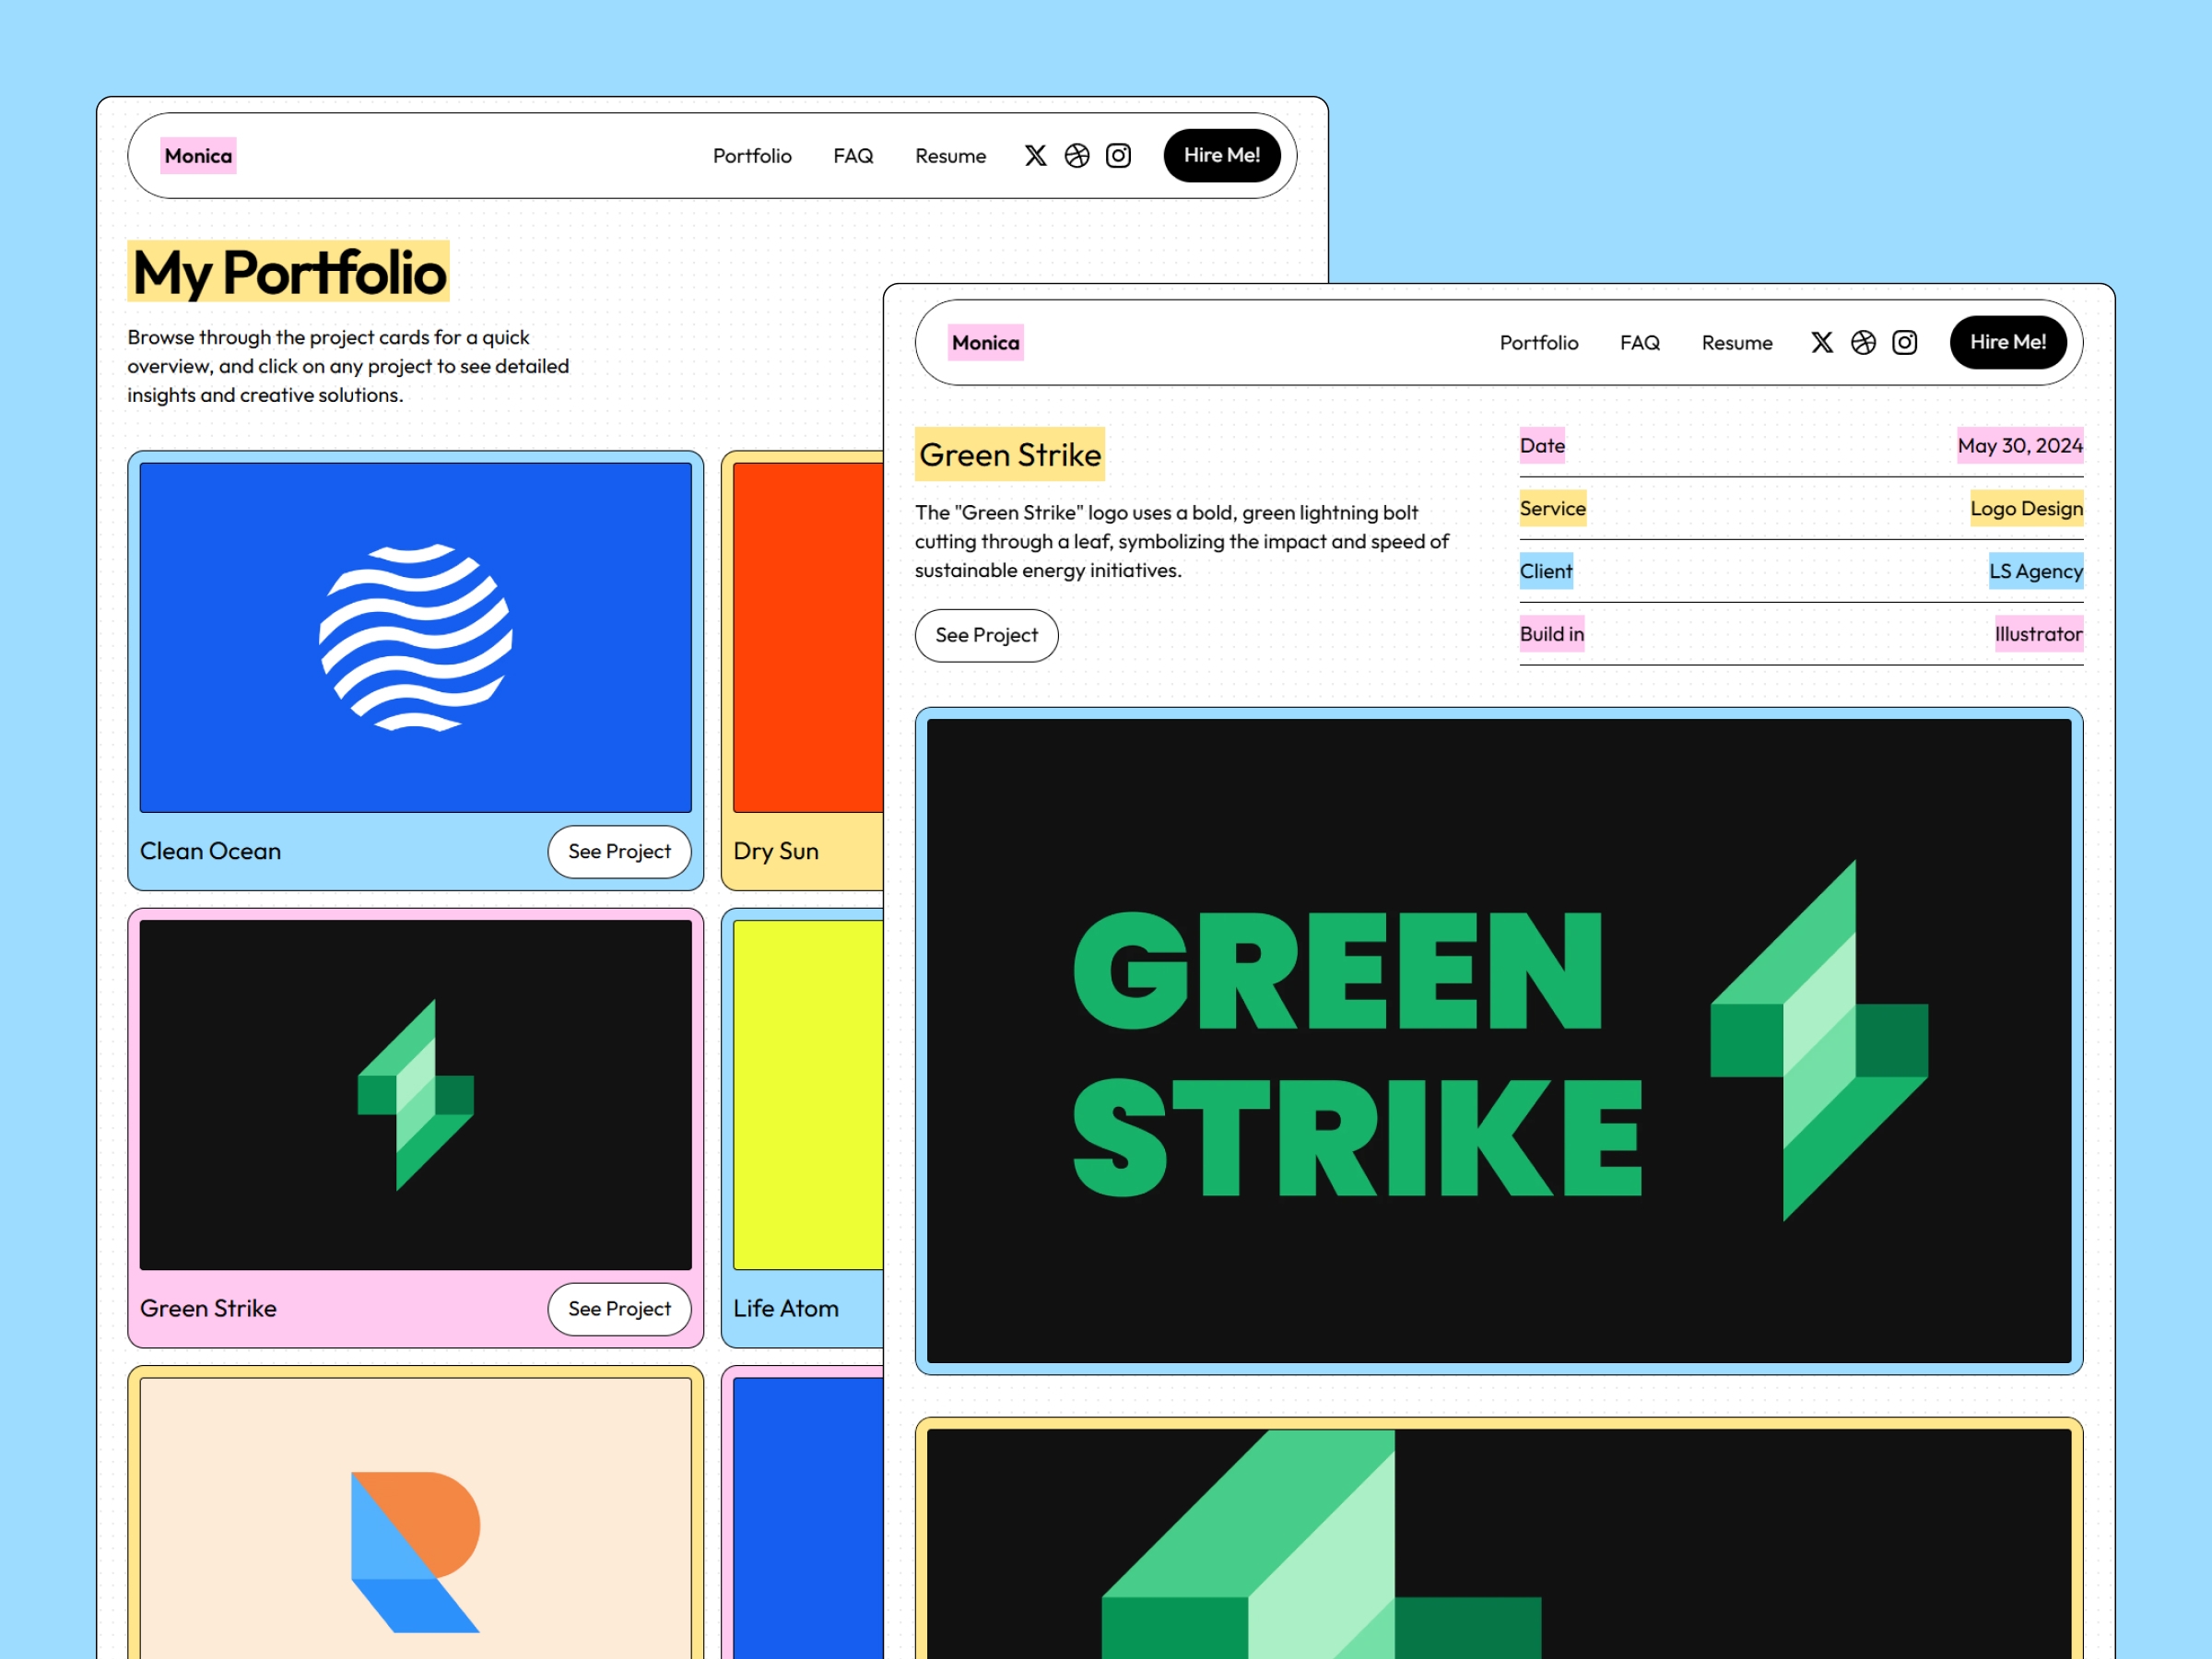Image resolution: width=2212 pixels, height=1659 pixels.
Task: Click the Monica brand logo in portfolio header
Action: coord(200,155)
